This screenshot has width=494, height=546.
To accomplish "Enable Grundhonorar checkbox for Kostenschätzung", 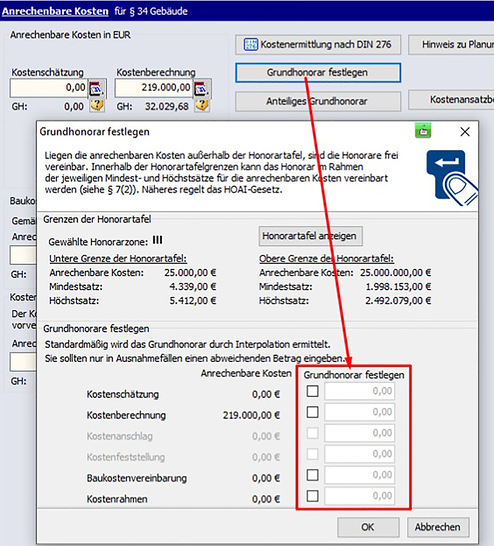I will (312, 391).
